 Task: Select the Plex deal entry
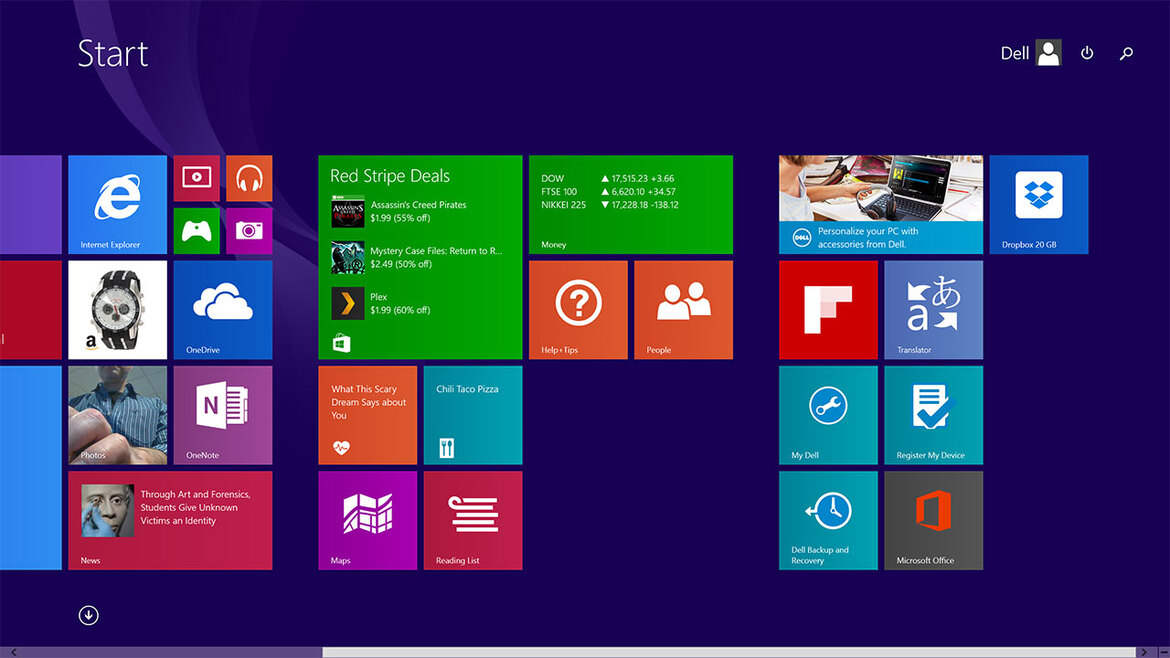(381, 304)
